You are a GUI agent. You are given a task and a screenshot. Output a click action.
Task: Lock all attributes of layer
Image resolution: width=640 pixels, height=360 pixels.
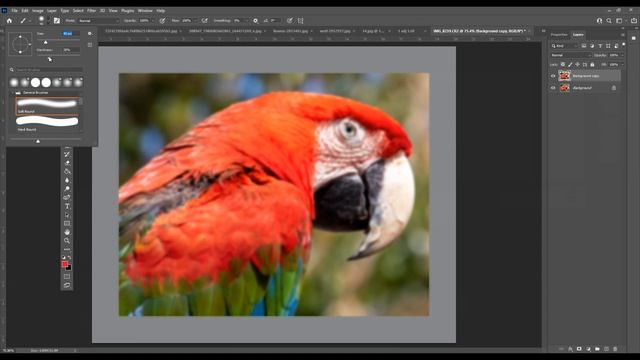tap(592, 64)
